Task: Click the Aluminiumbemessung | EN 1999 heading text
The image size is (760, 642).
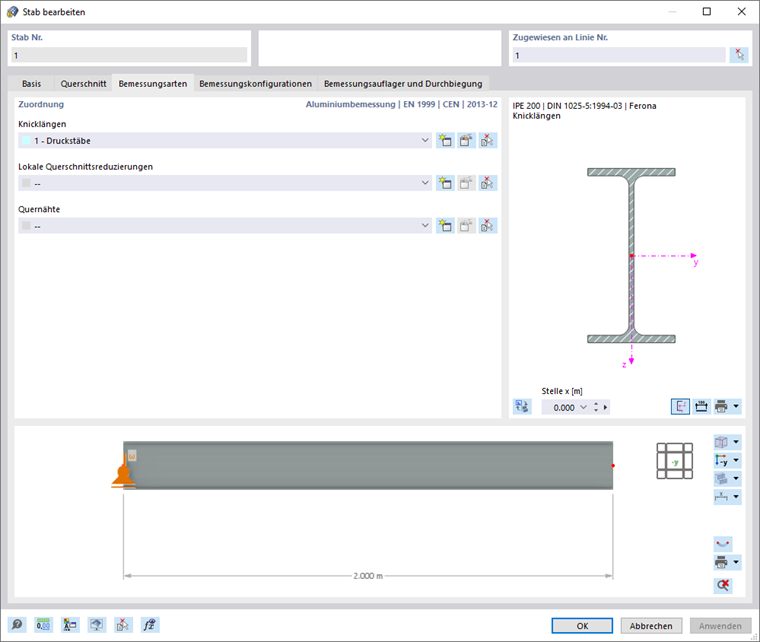Action: pos(401,104)
